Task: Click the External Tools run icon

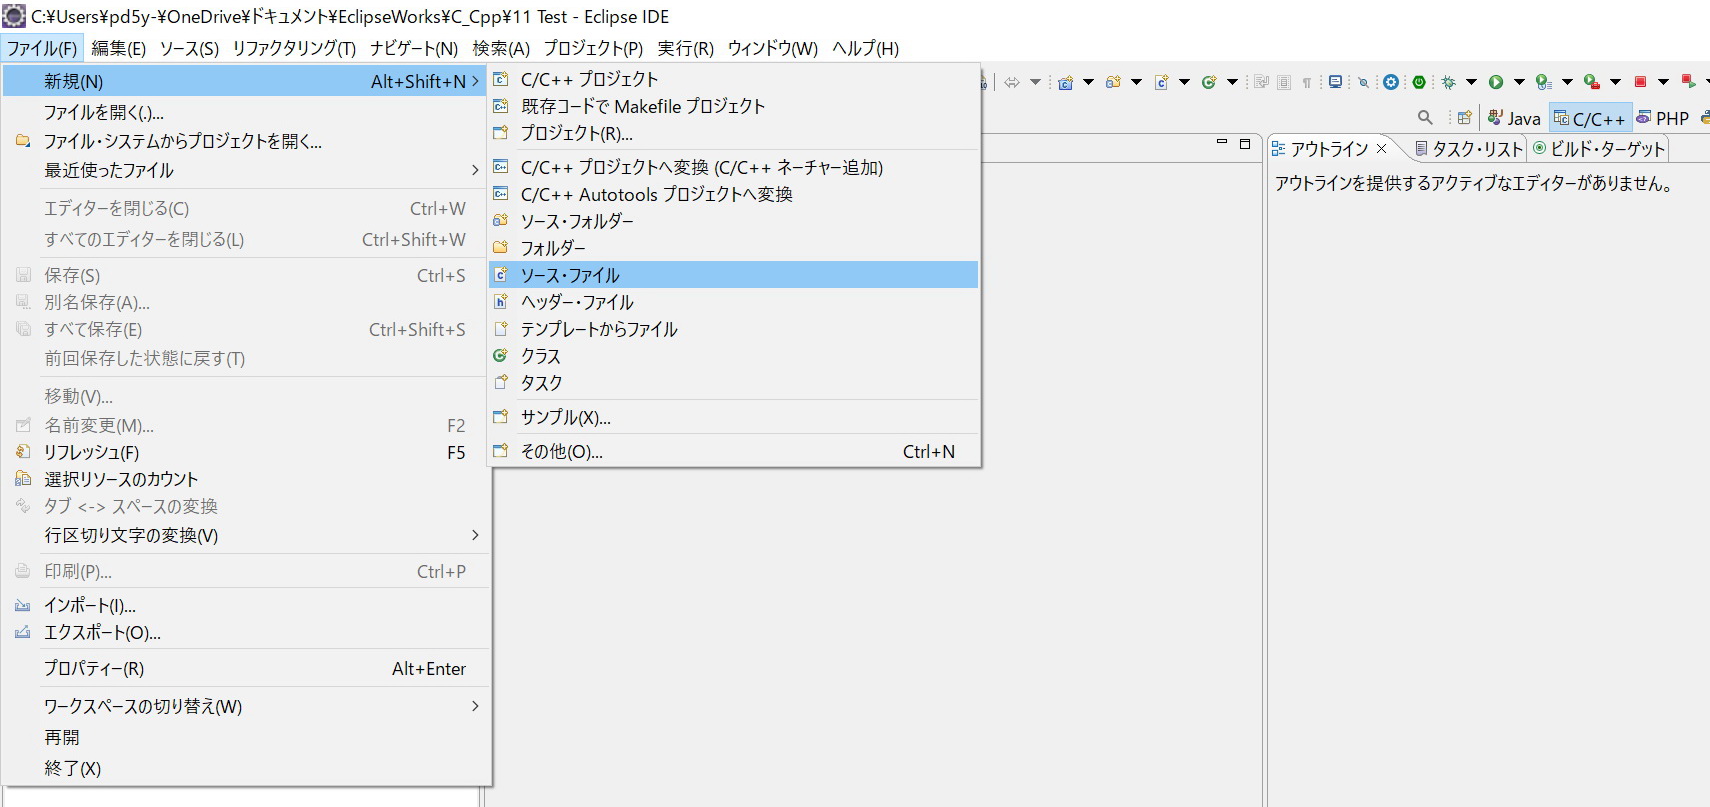Action: pos(1592,82)
